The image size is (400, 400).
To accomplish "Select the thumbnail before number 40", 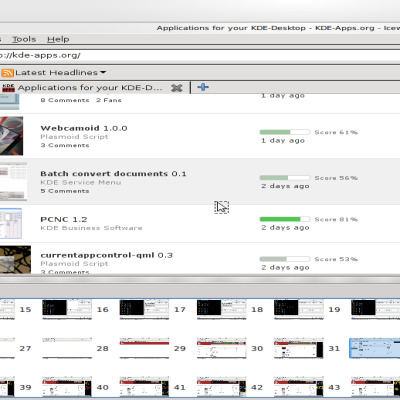I will 67,387.
